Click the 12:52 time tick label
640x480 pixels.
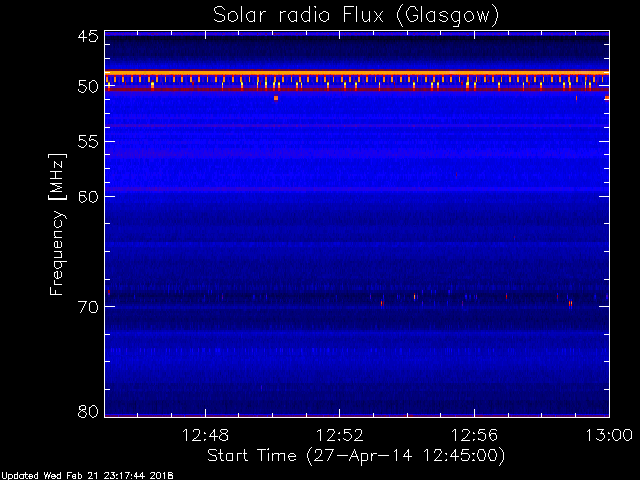tap(340, 435)
